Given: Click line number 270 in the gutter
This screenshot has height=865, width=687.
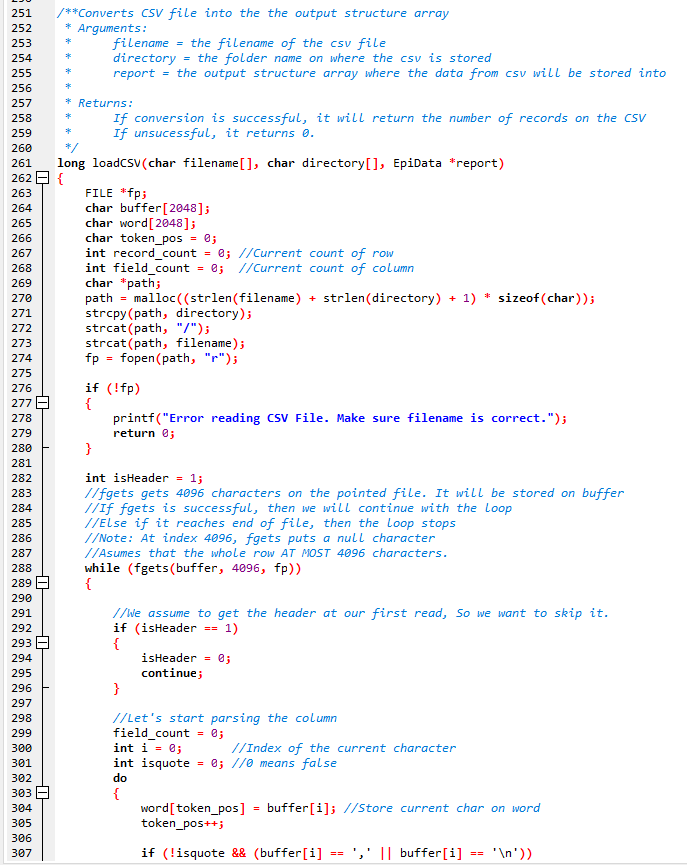Looking at the screenshot, I should point(22,298).
